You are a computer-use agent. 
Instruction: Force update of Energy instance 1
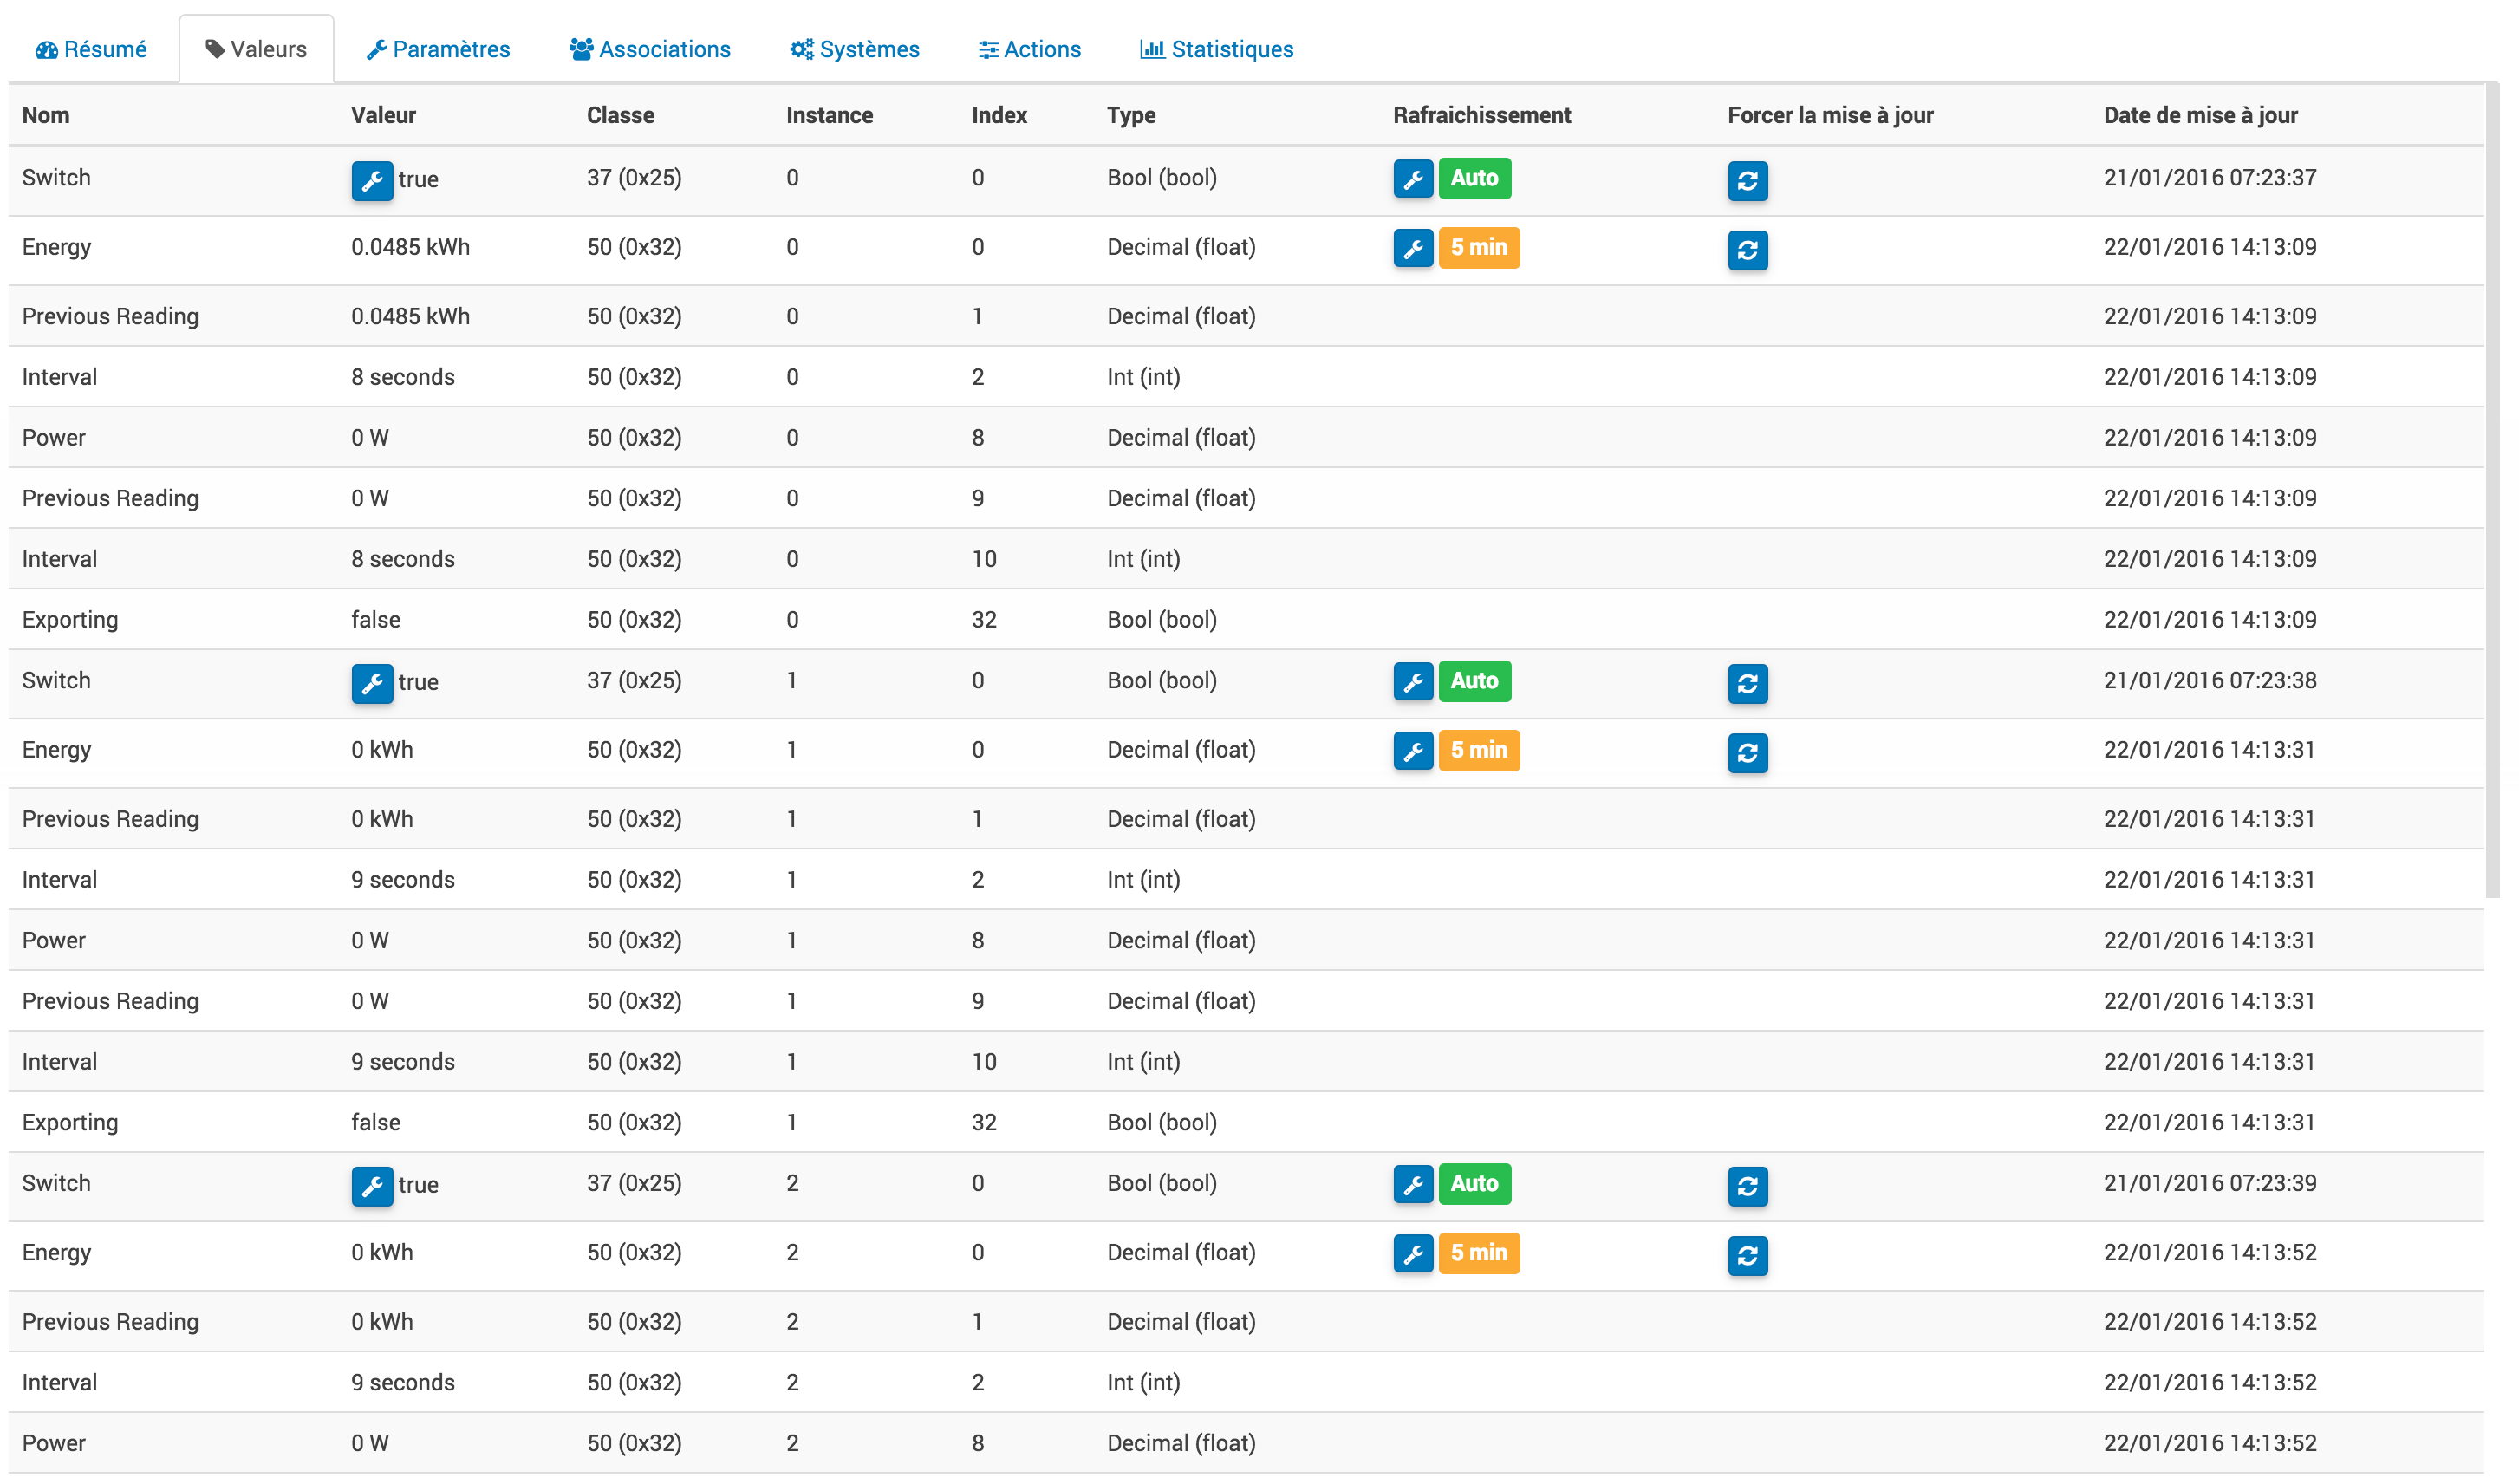pos(1748,753)
